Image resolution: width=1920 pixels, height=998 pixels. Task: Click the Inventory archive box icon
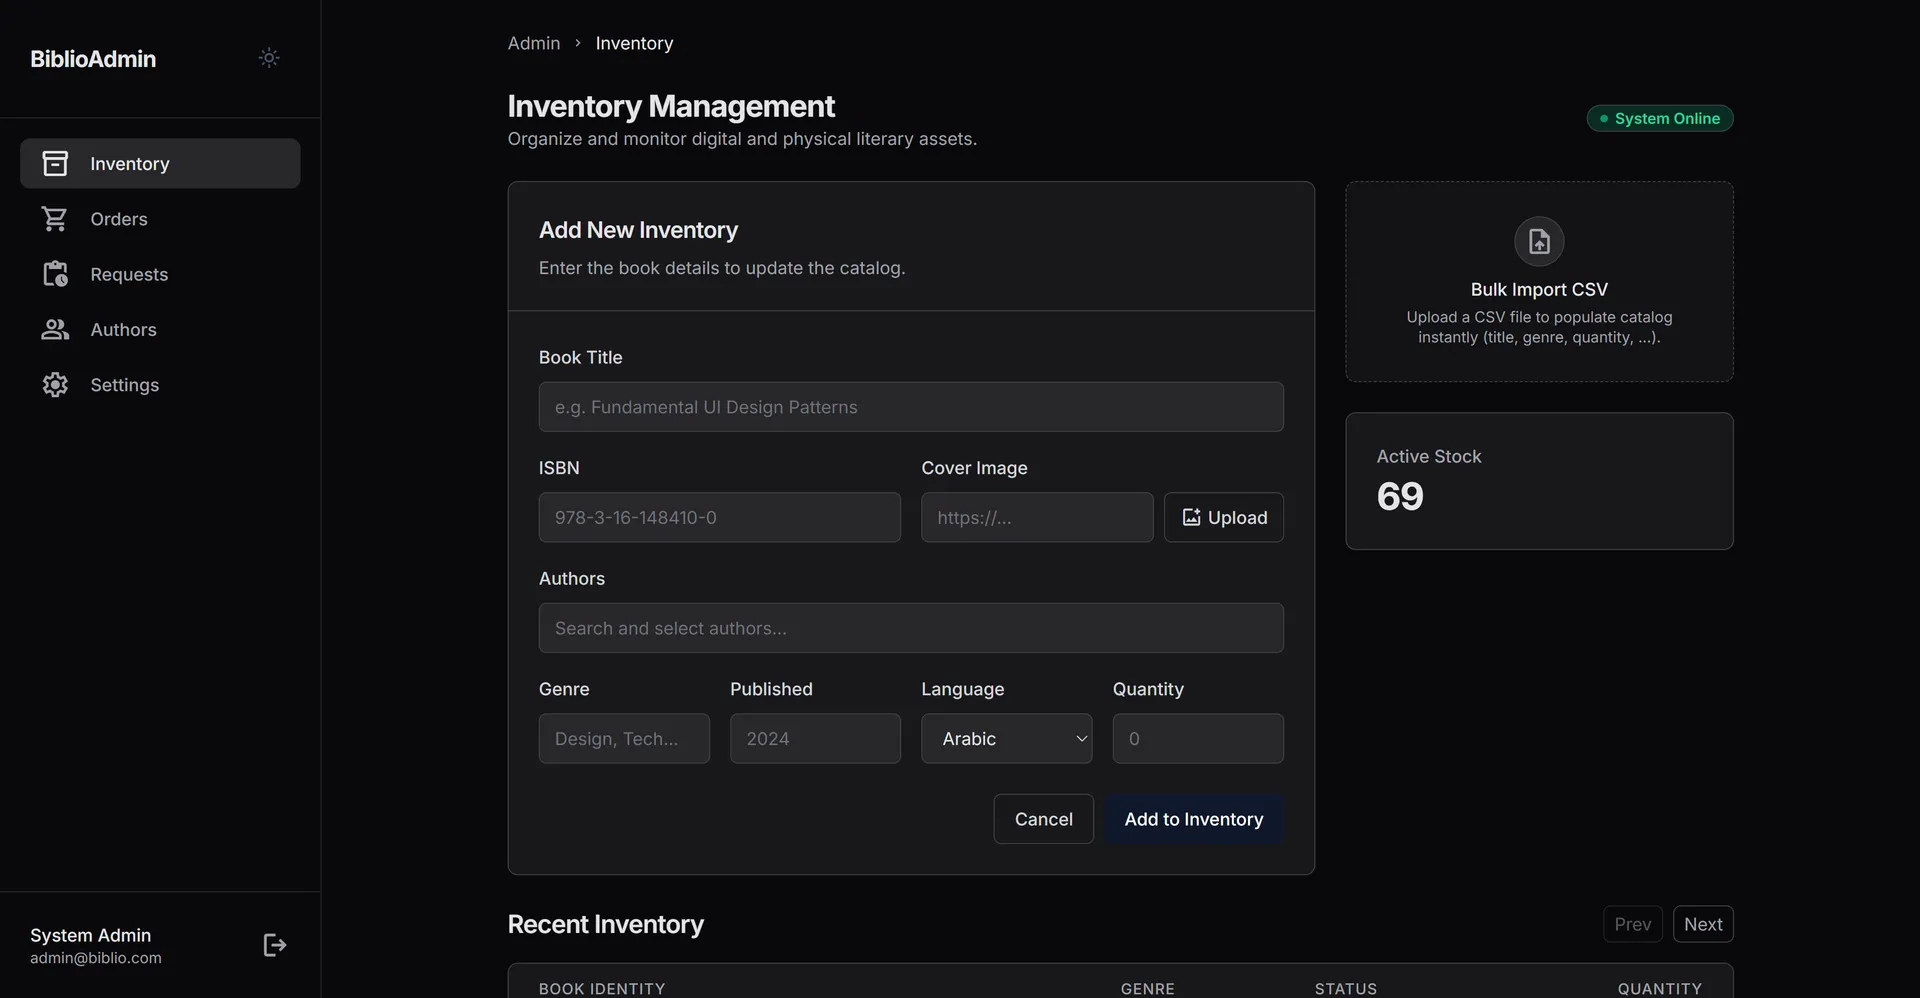(55, 163)
